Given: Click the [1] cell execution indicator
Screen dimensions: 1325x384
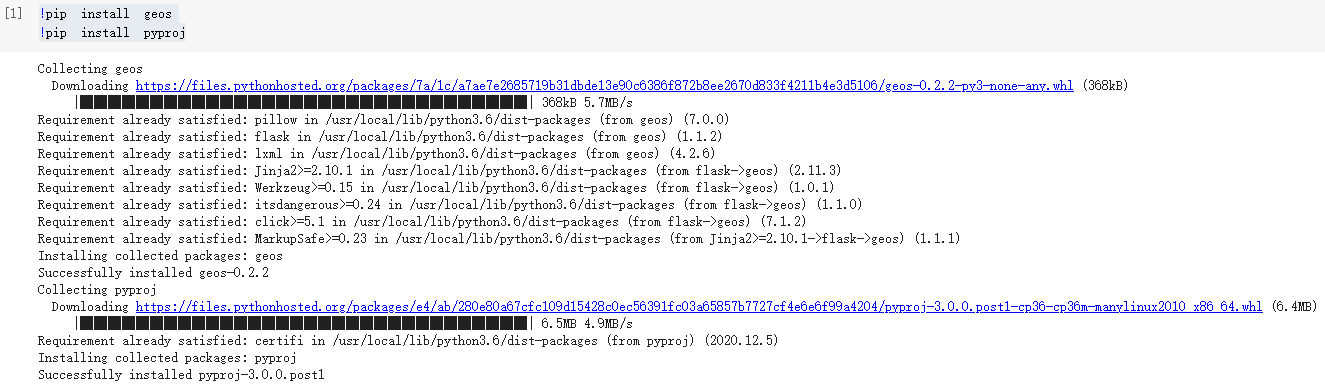Looking at the screenshot, I should click(15, 15).
